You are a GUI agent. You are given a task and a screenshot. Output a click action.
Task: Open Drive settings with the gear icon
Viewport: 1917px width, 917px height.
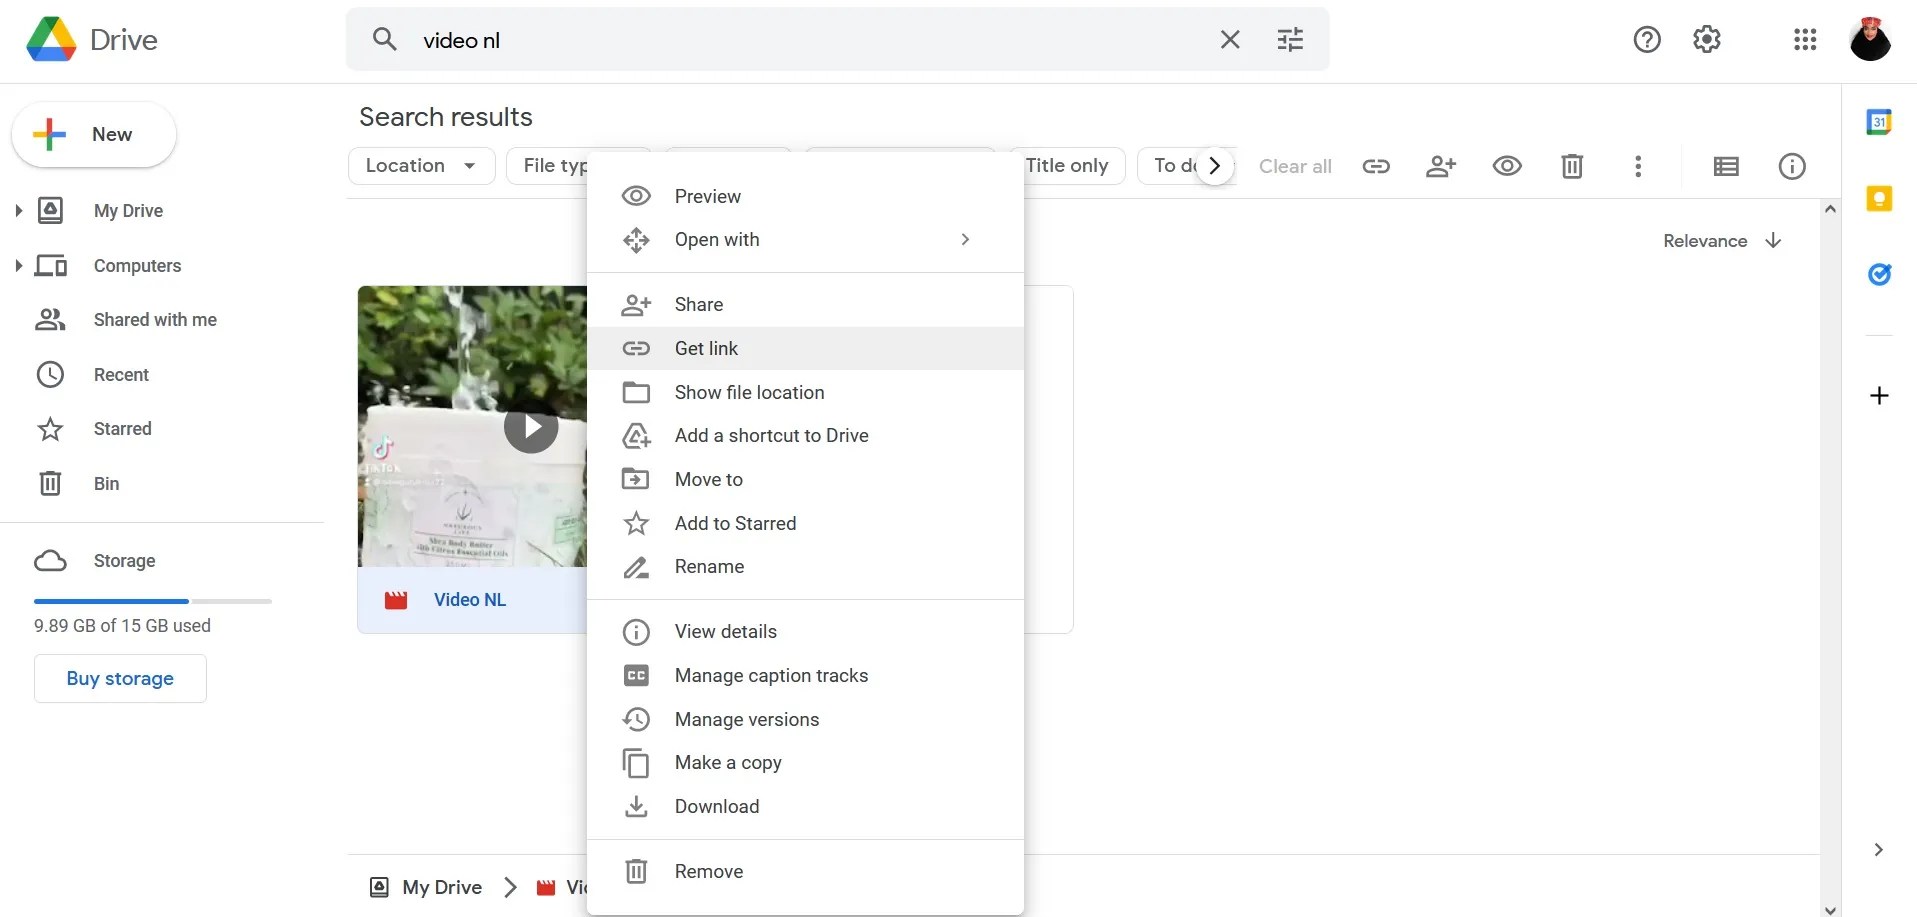[x=1706, y=39]
